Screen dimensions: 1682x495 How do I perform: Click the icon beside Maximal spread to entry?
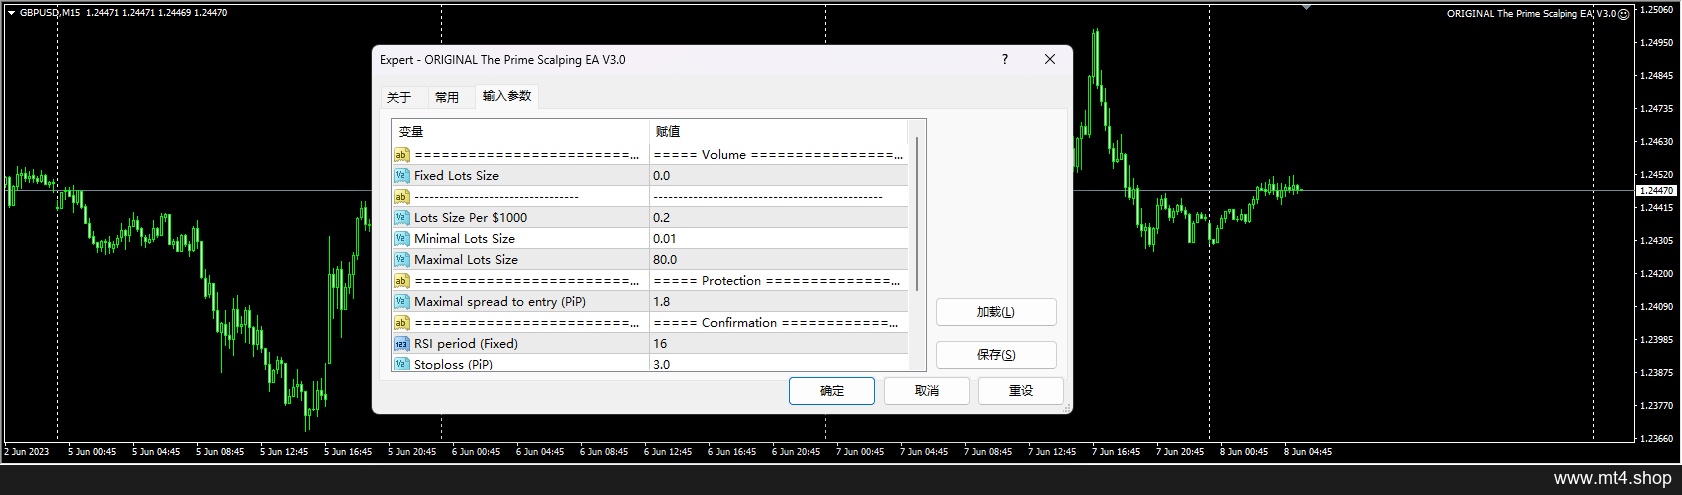(401, 302)
